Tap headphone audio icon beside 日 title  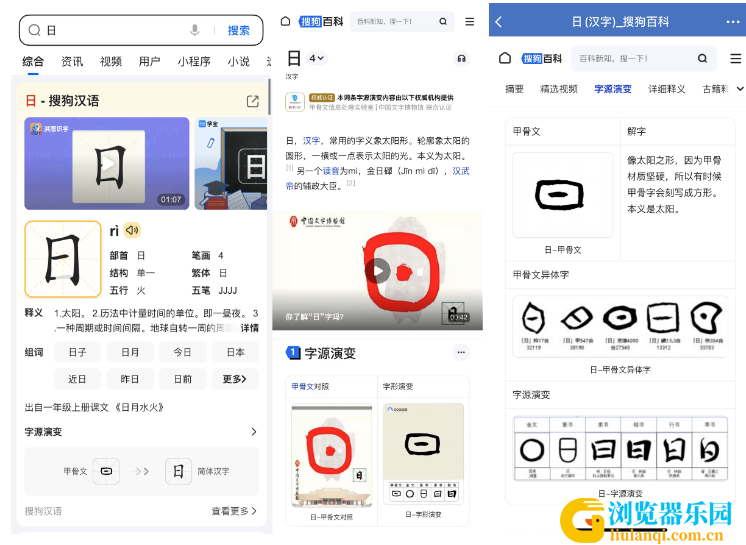pos(461,58)
